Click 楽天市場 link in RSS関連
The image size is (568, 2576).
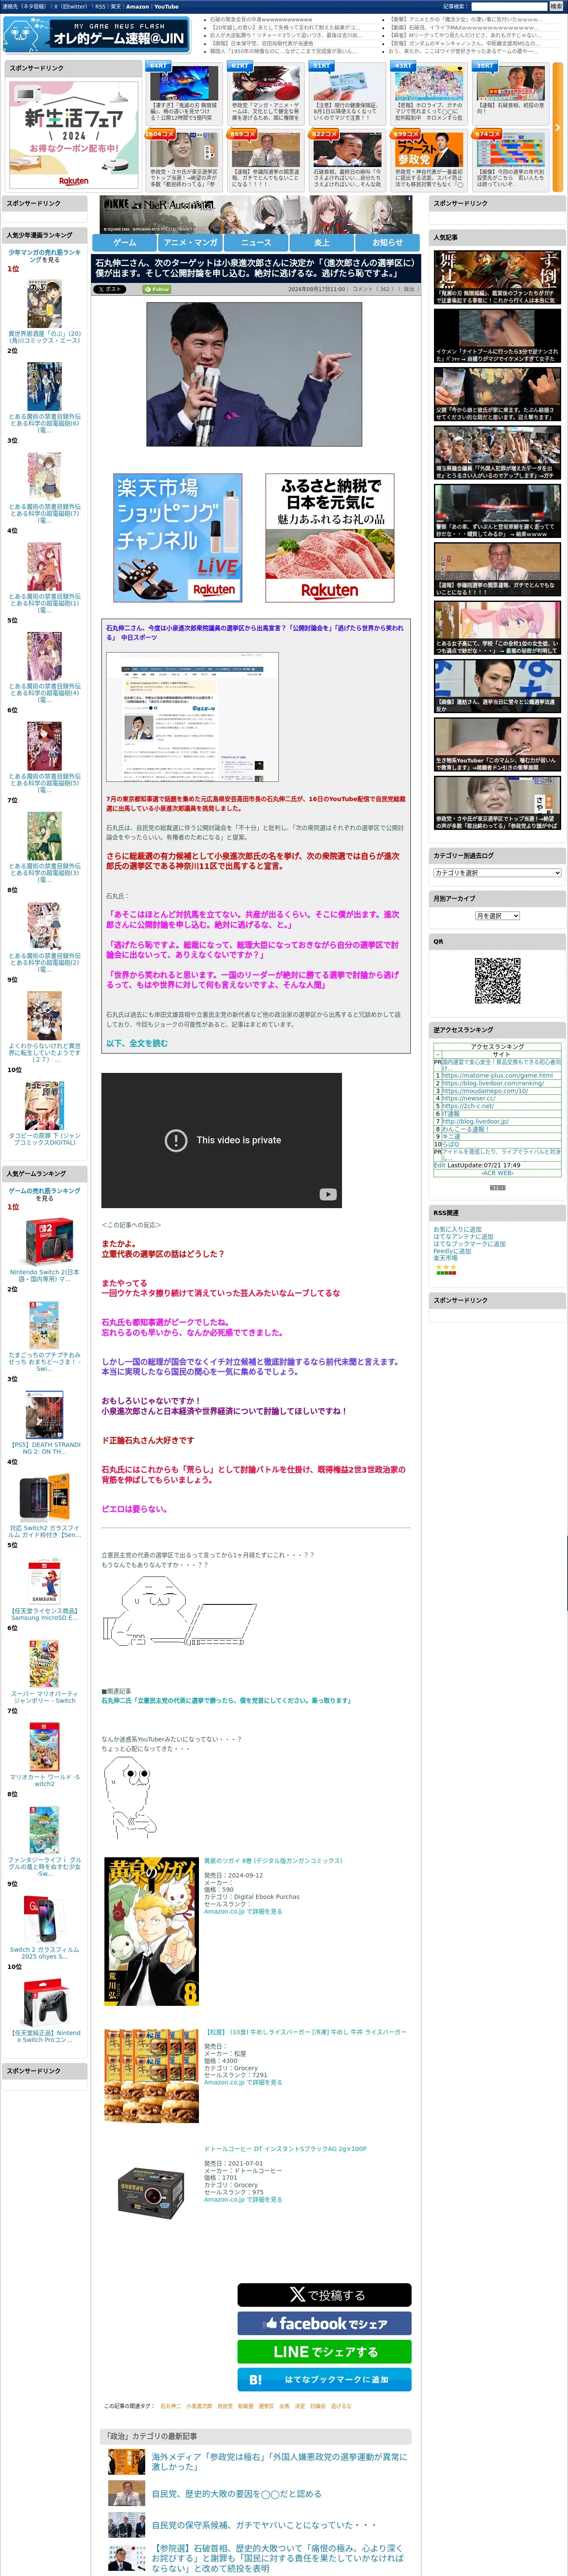pyautogui.click(x=446, y=1258)
